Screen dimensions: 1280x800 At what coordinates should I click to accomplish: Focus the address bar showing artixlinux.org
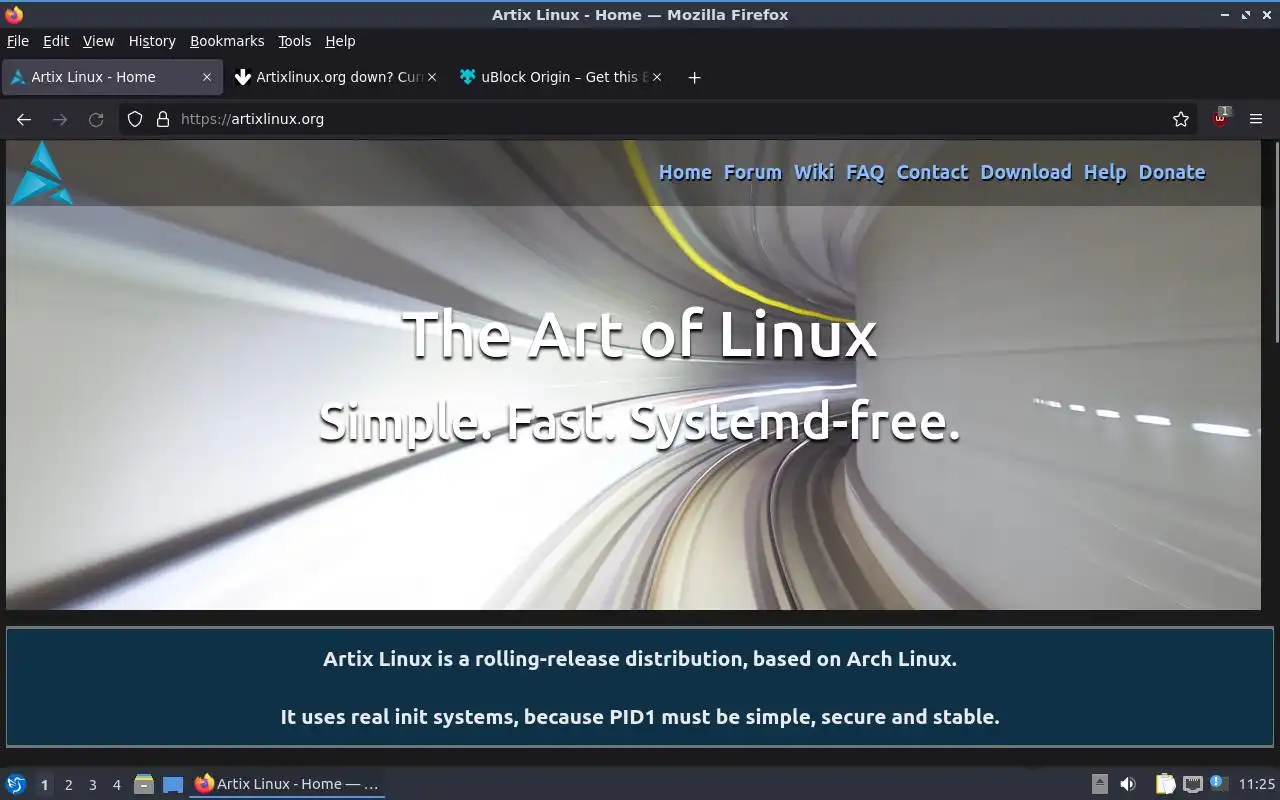(x=660, y=119)
